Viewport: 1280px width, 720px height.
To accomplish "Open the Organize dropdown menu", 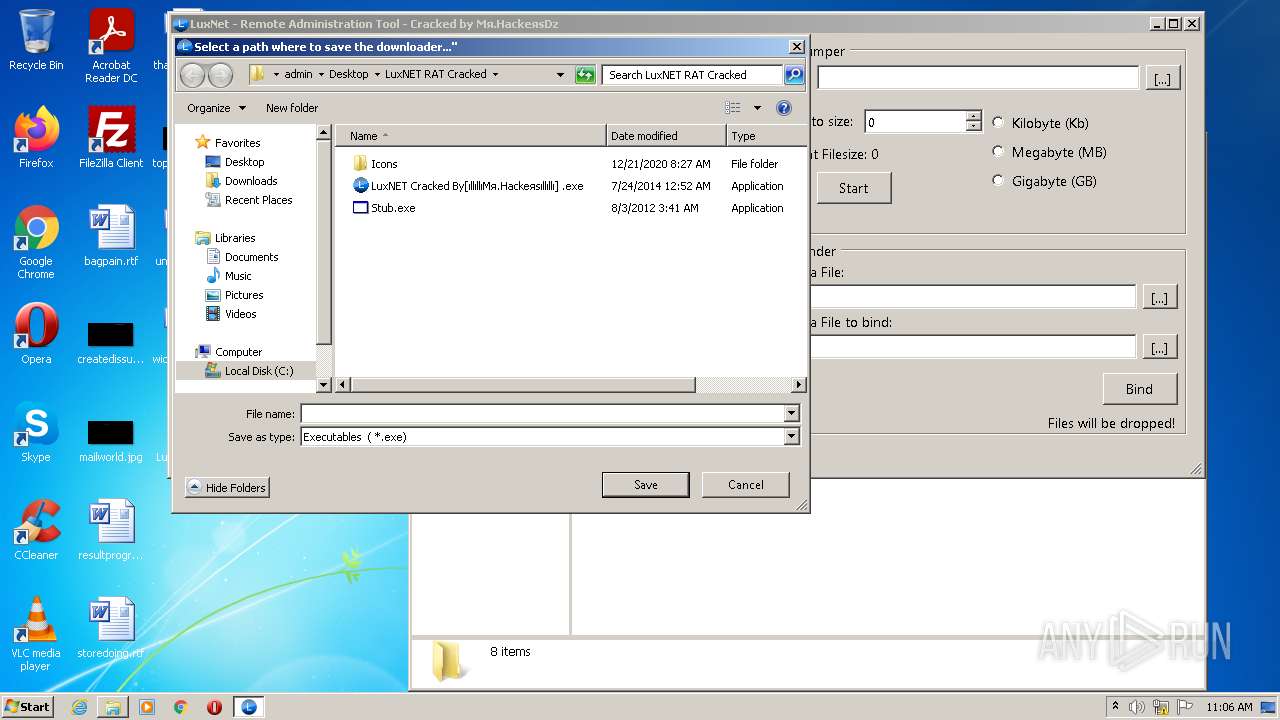I will (216, 108).
